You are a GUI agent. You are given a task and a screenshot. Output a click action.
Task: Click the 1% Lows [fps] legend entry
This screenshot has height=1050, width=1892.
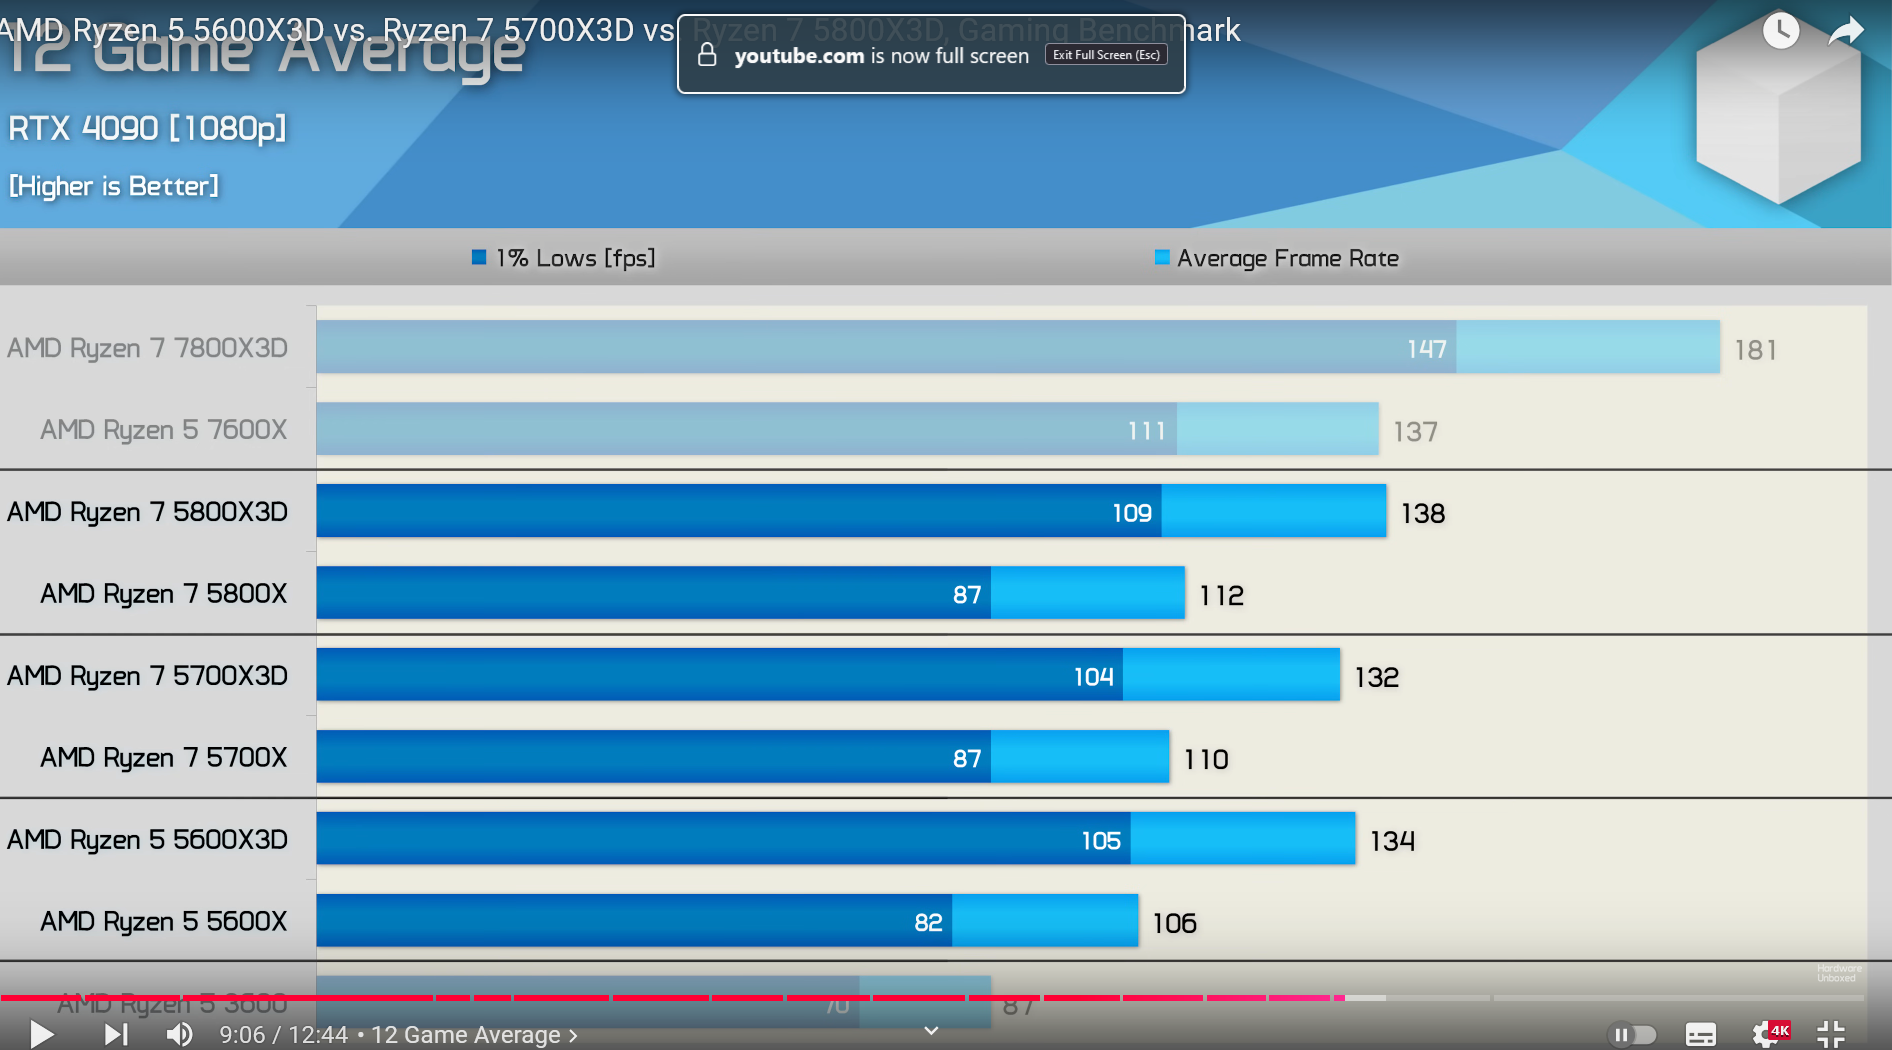point(564,258)
